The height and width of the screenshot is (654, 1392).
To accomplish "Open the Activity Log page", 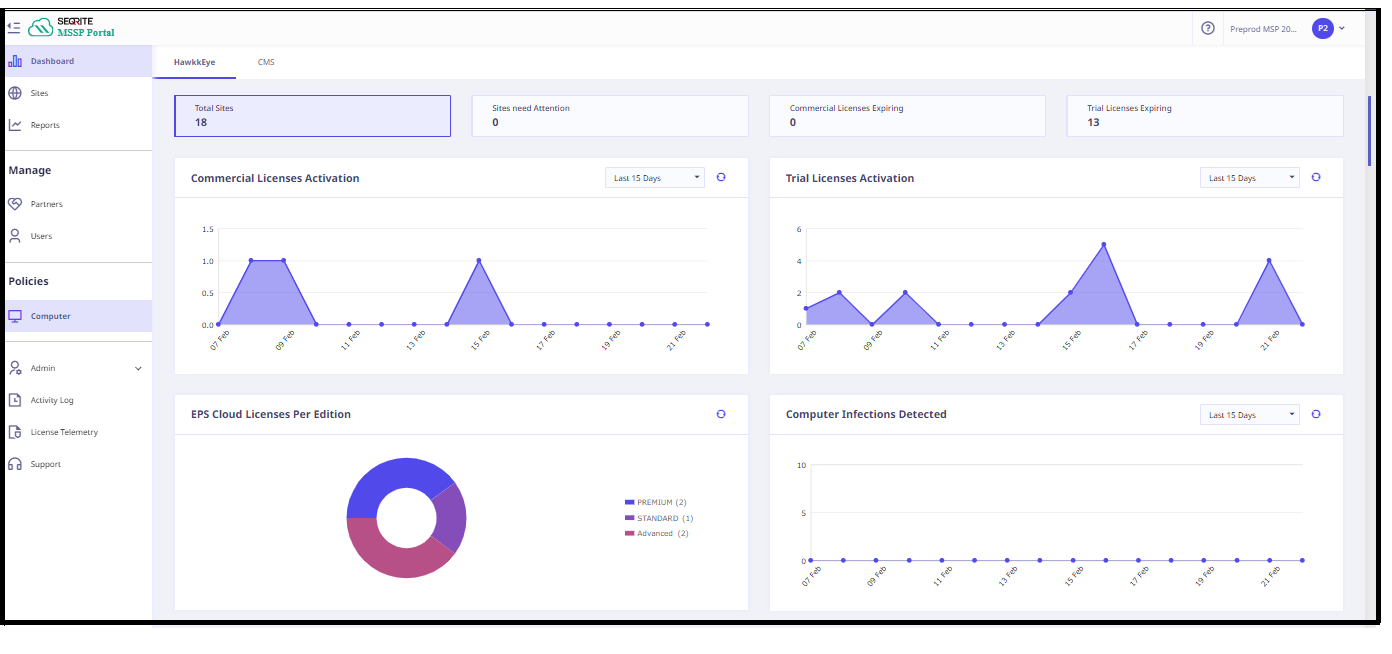I will (76, 400).
